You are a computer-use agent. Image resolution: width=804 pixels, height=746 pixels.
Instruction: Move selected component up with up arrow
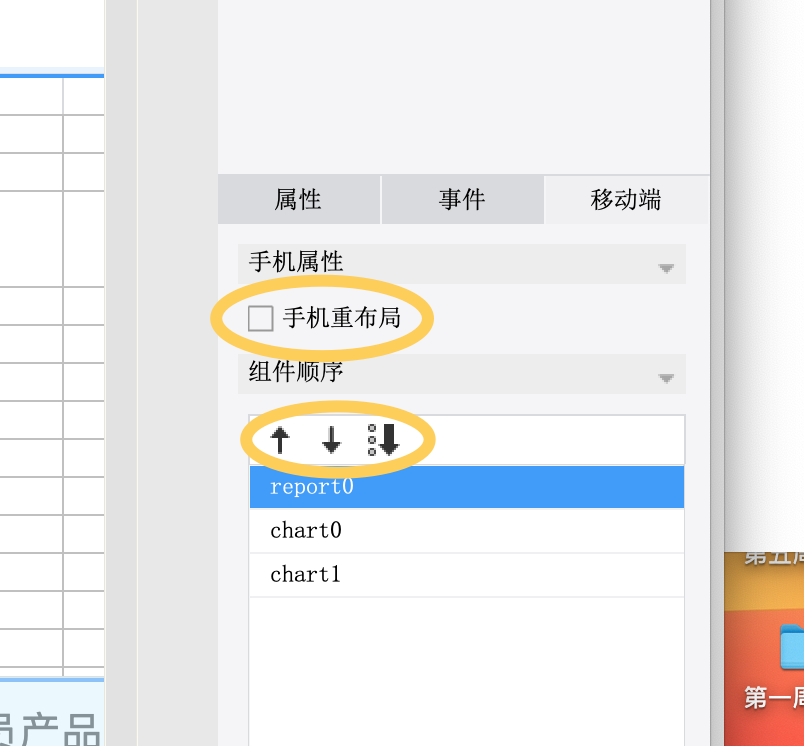coord(280,440)
